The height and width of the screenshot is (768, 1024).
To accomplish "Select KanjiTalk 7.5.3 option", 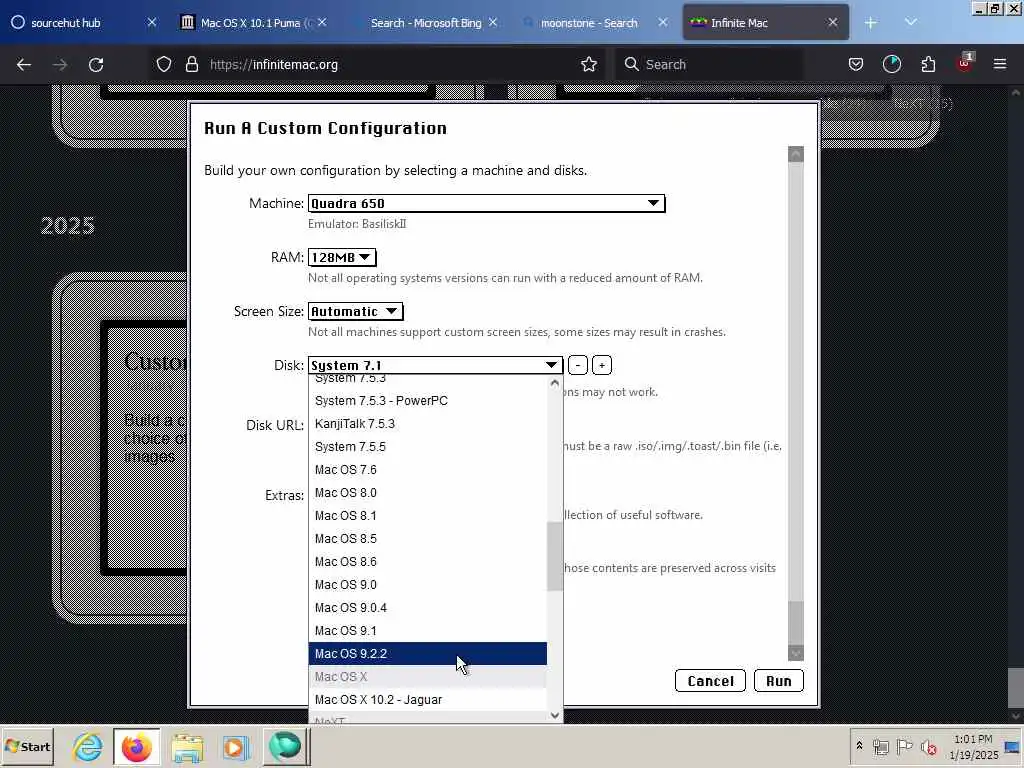I will point(428,424).
